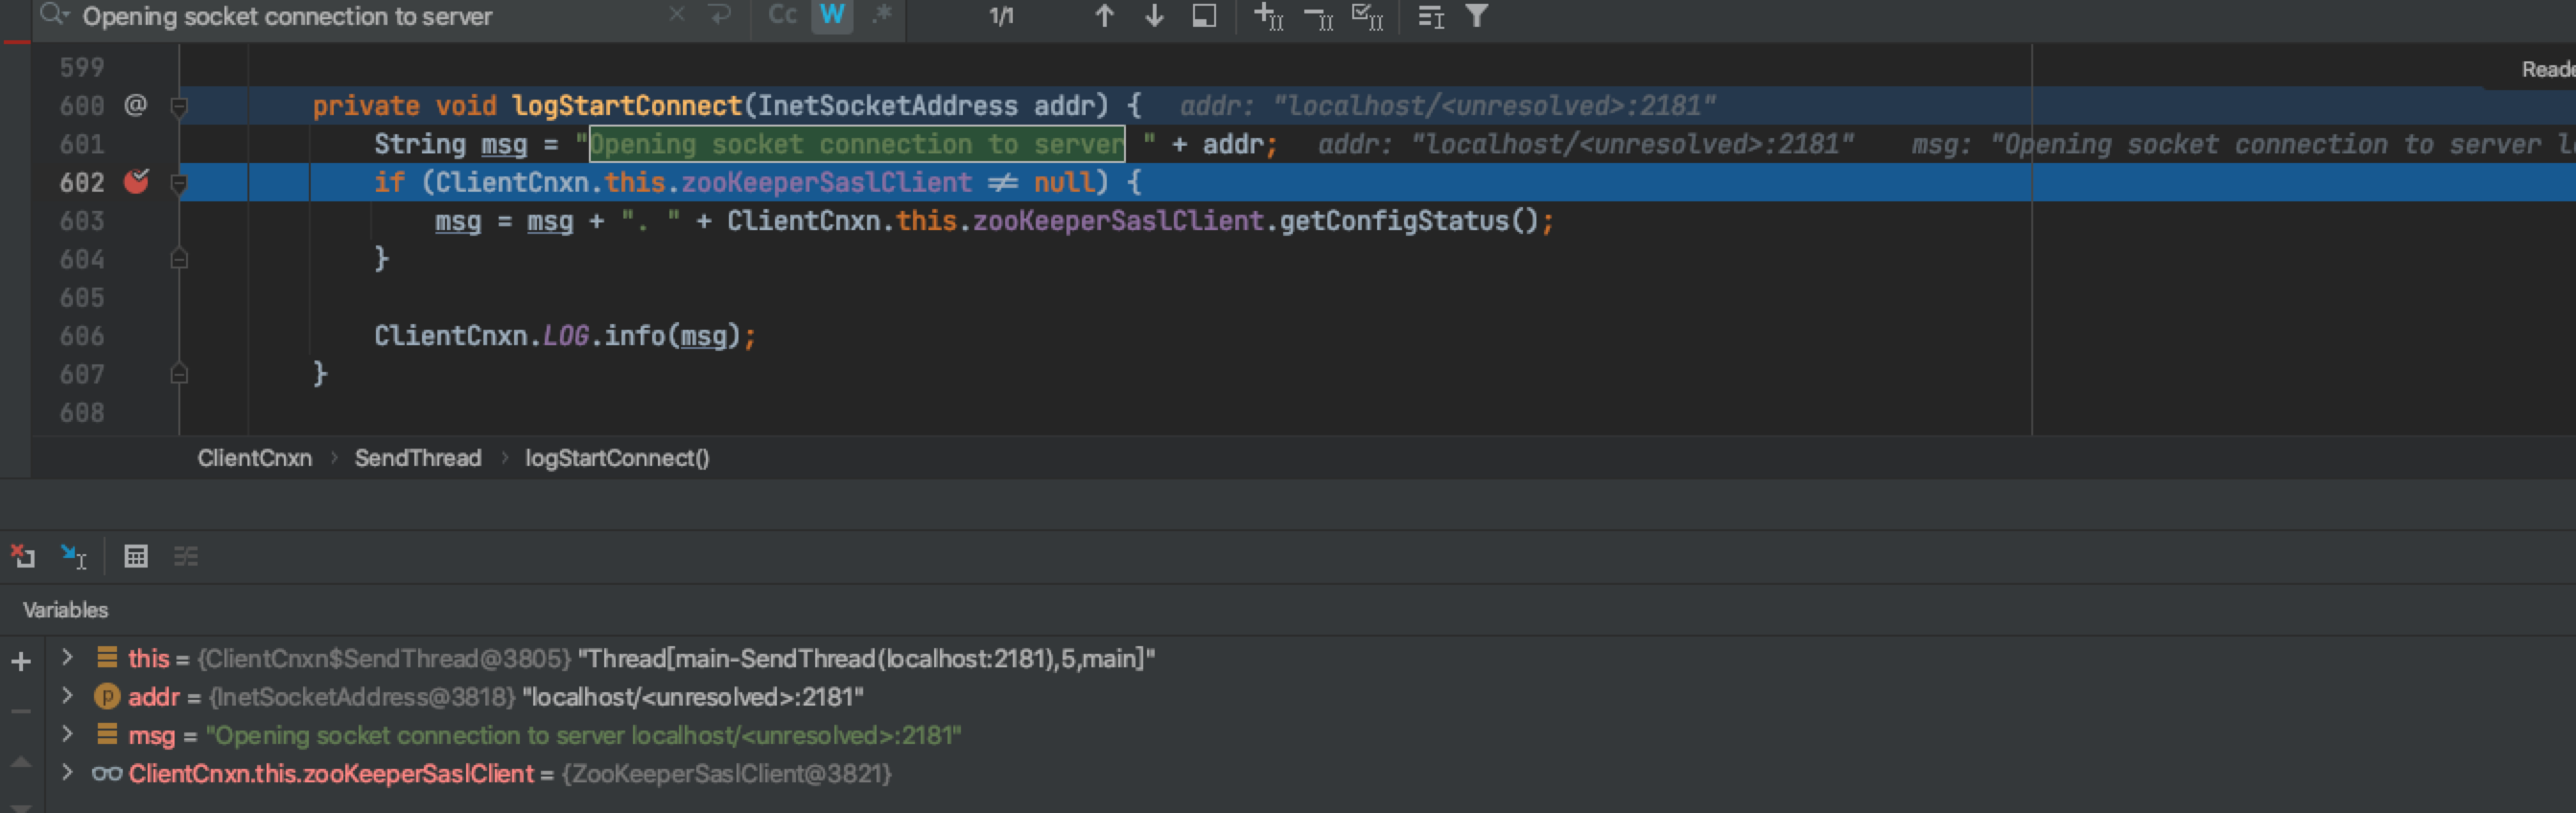The height and width of the screenshot is (813, 2576).
Task: Expand the zooKeeperSaslClient watch node
Action: pos(67,773)
